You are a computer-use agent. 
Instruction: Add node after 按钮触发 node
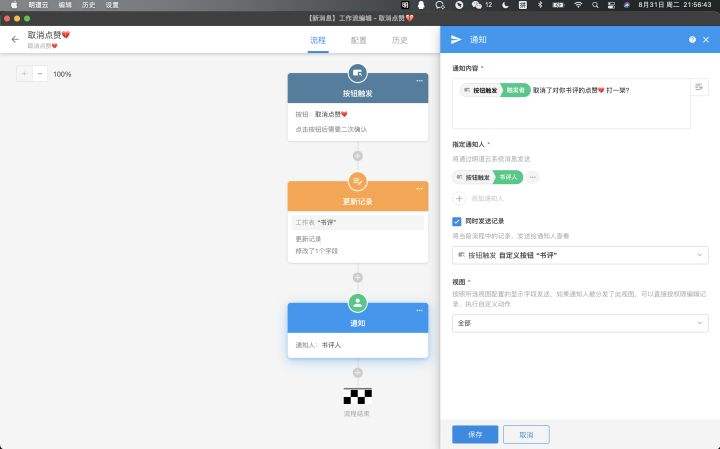point(358,156)
